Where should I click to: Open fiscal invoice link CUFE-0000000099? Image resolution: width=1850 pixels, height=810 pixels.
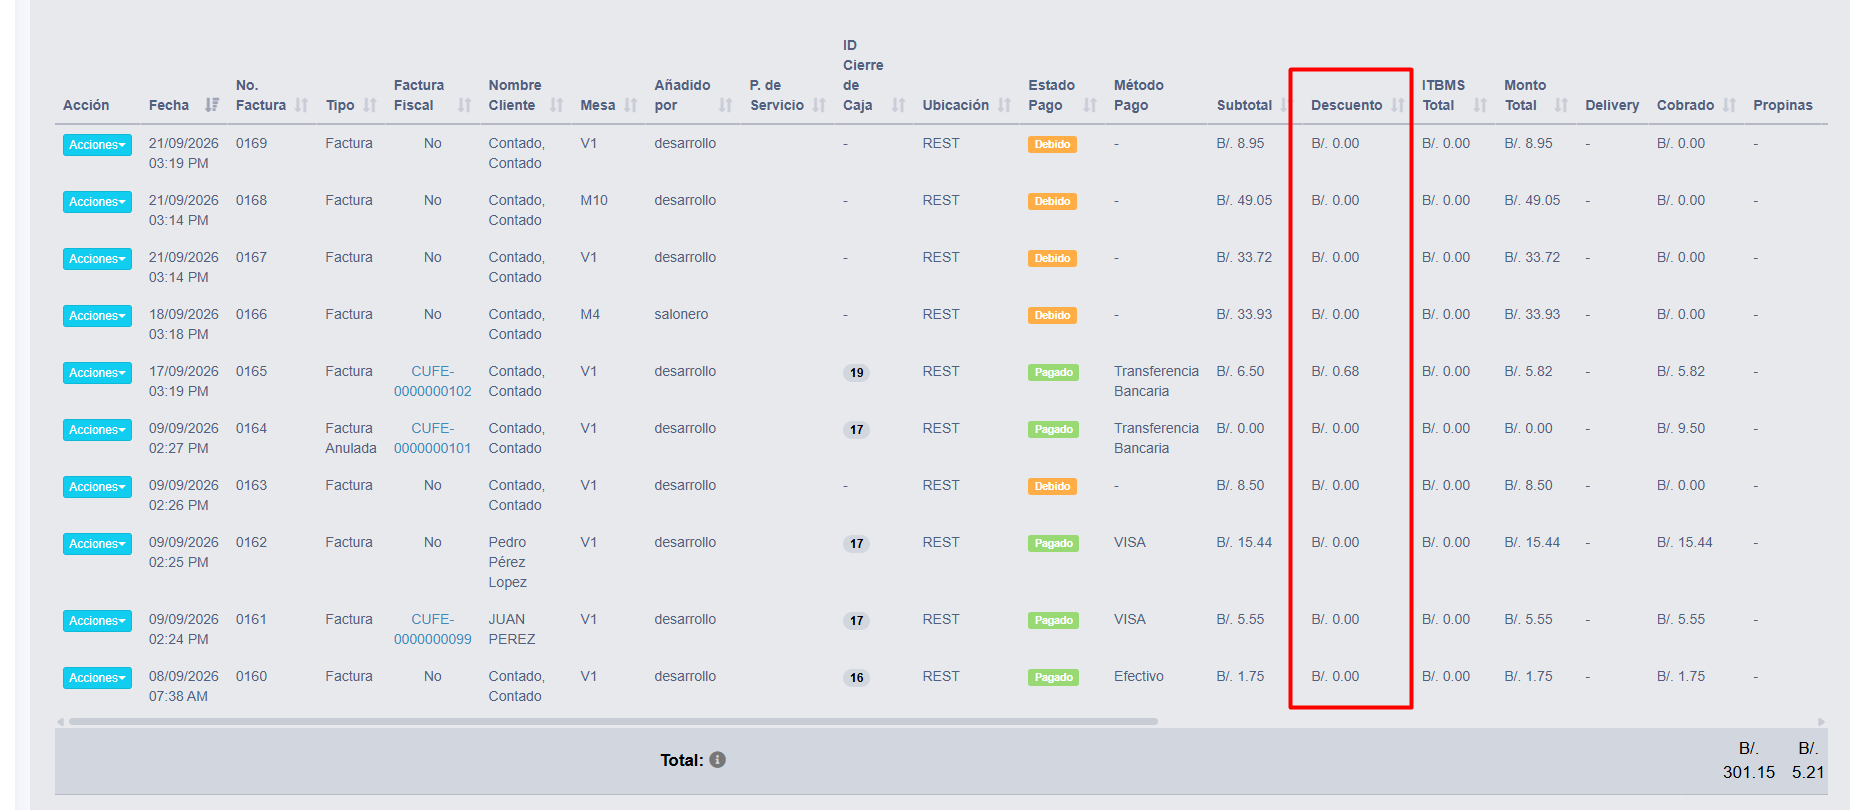pos(432,629)
